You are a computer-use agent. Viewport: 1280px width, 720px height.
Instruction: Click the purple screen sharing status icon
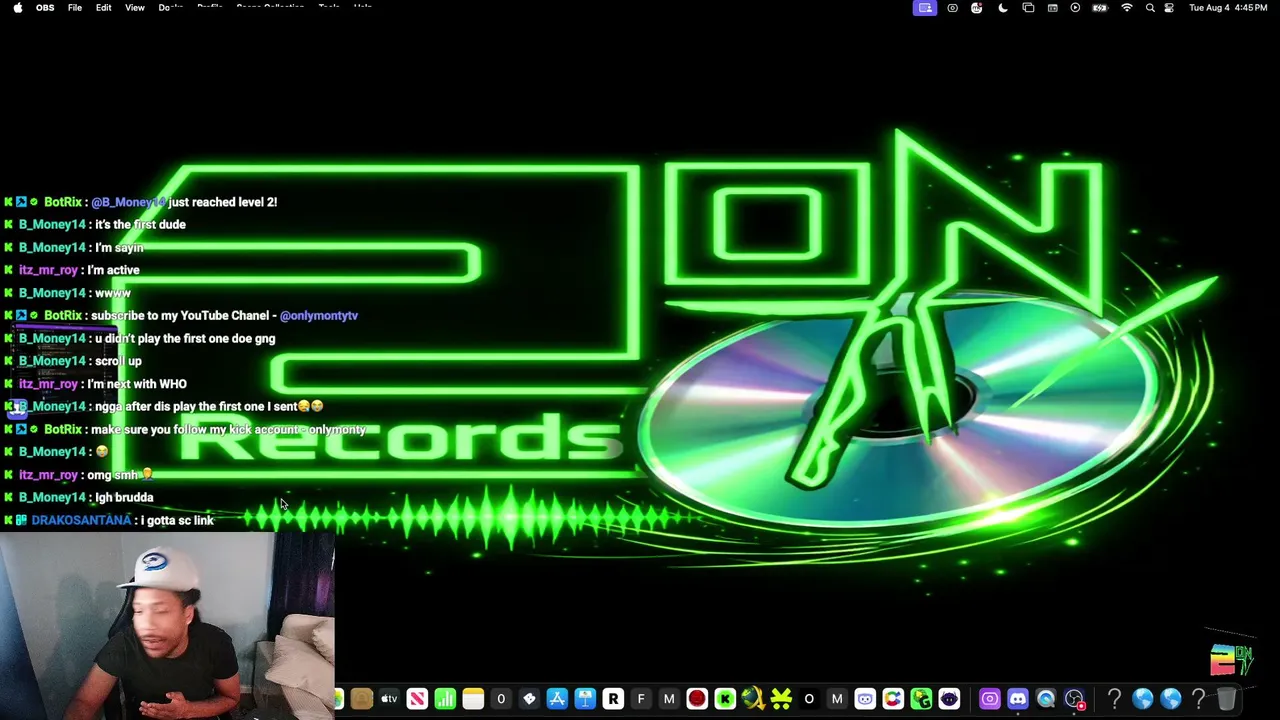tap(925, 7)
